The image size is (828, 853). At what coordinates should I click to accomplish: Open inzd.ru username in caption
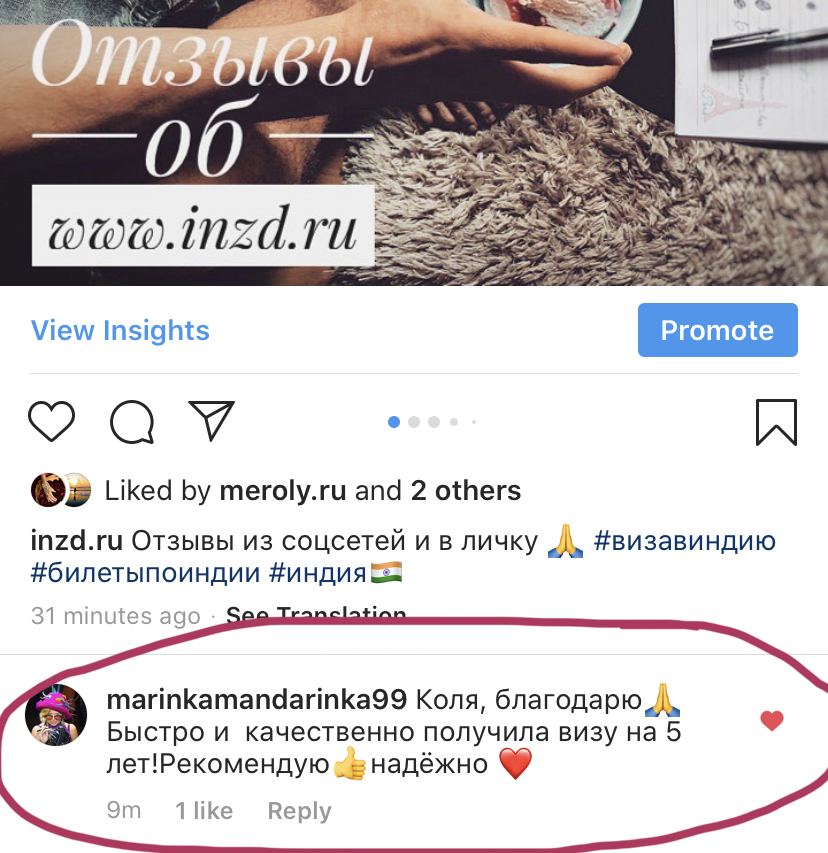point(77,541)
